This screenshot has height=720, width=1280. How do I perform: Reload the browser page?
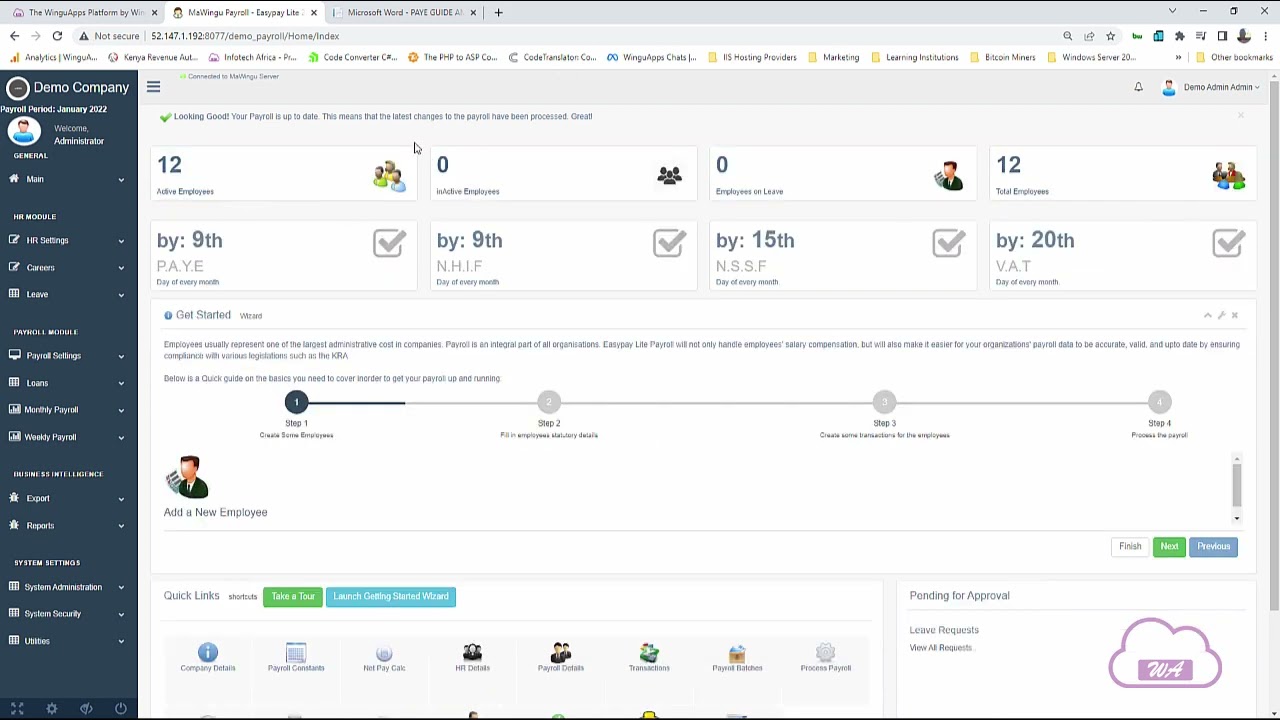57,36
